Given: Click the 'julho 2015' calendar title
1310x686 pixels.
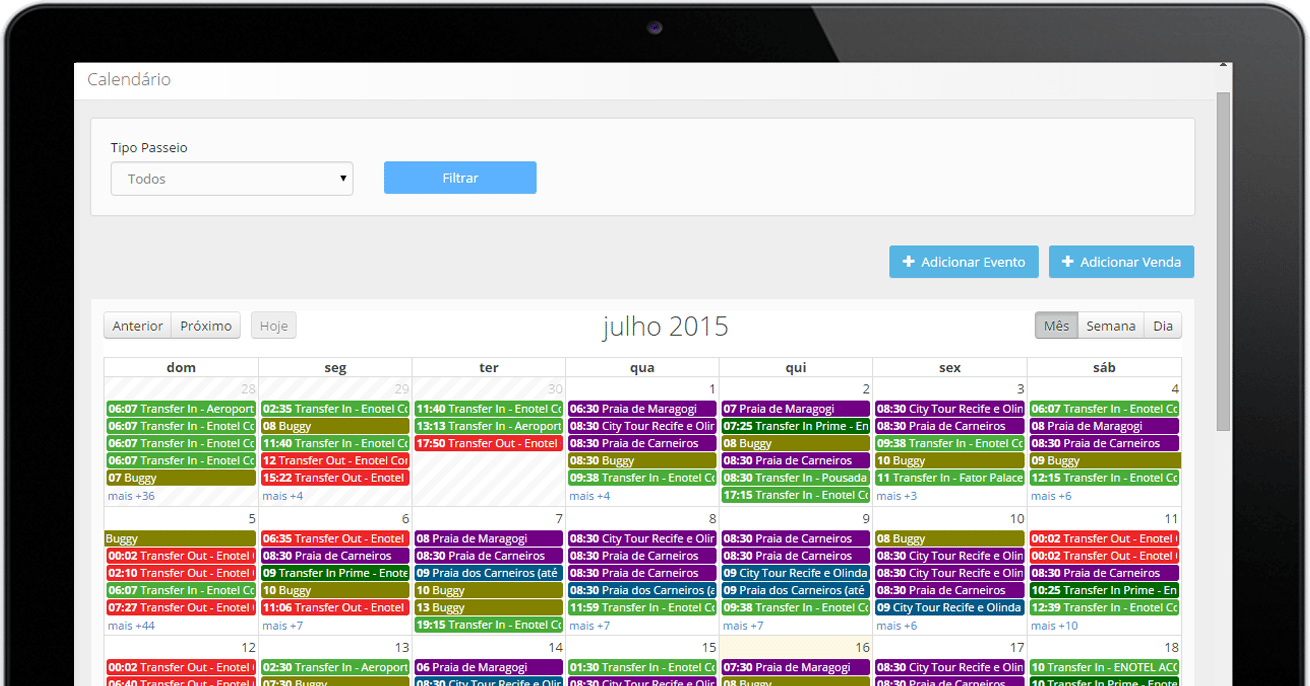Looking at the screenshot, I should pos(665,326).
